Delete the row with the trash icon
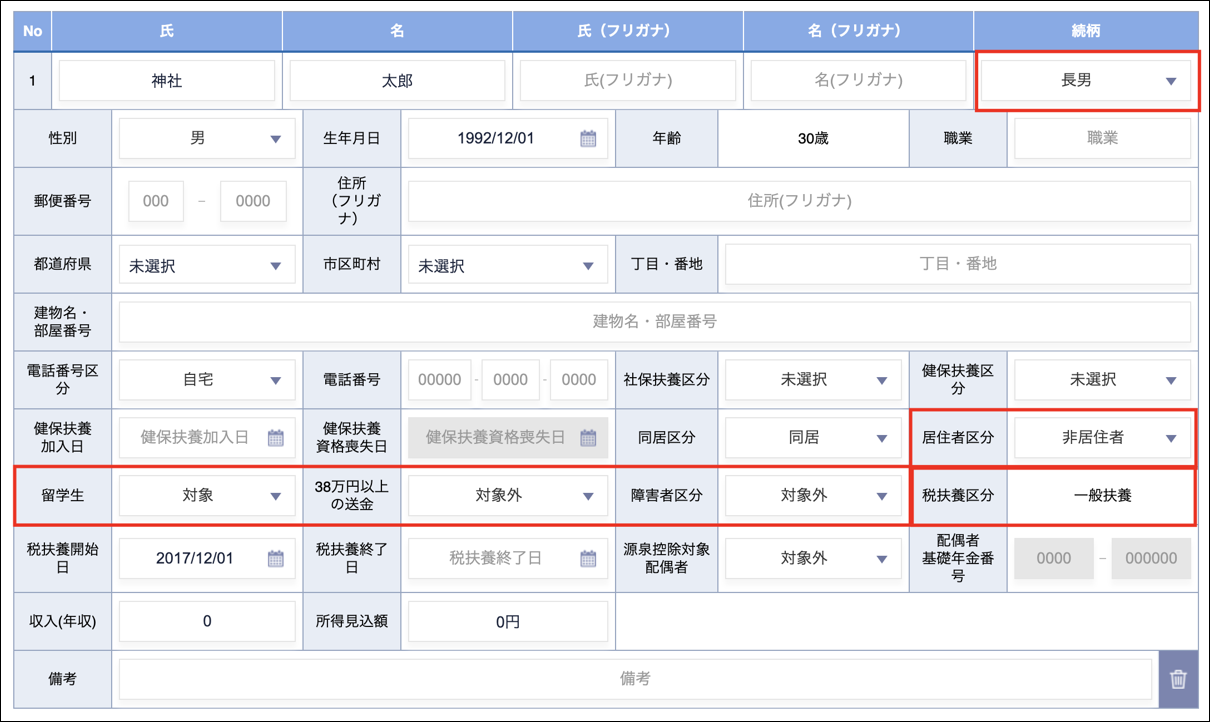 coord(1178,680)
